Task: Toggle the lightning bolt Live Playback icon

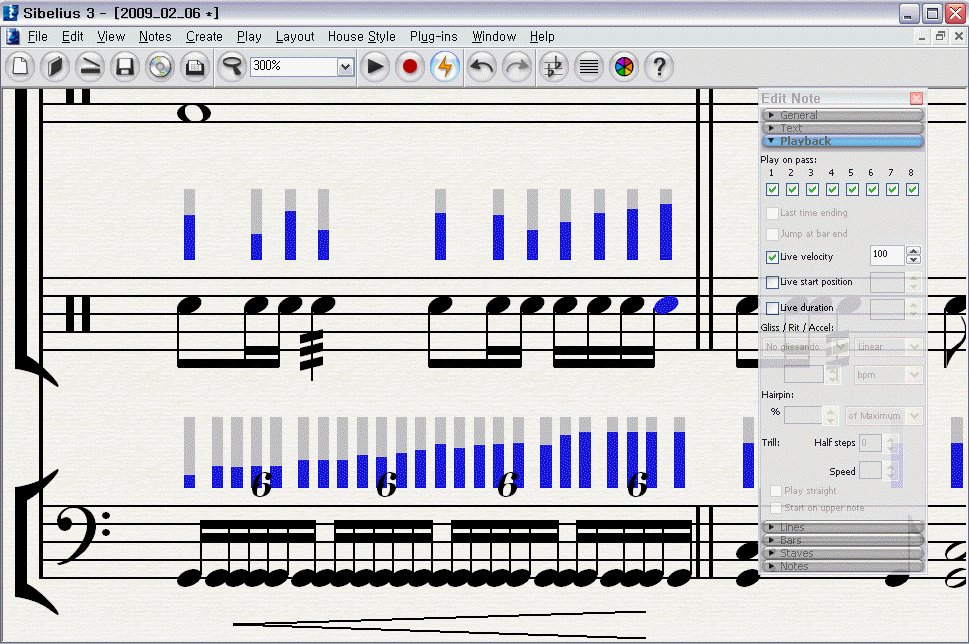Action: (445, 67)
